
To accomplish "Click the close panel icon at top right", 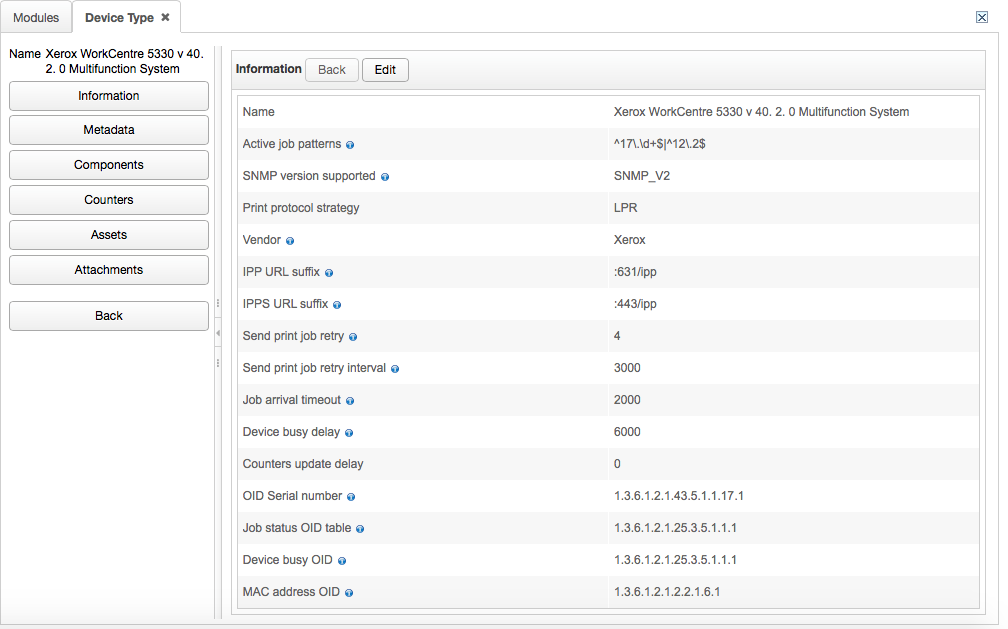I will (982, 17).
